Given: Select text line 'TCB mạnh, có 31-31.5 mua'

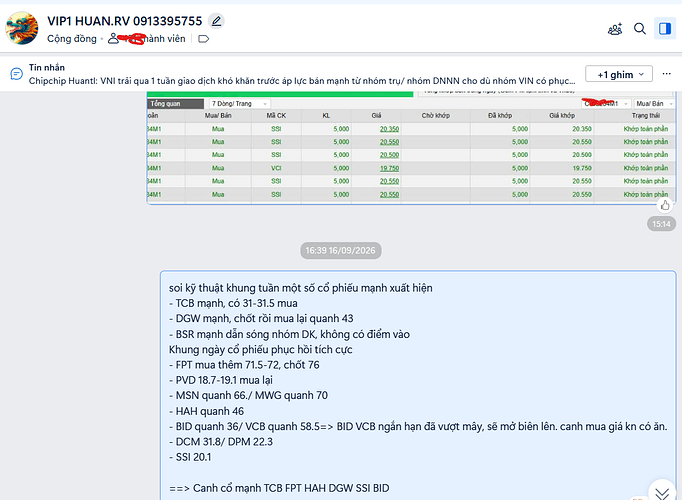Looking at the screenshot, I should coord(233,303).
